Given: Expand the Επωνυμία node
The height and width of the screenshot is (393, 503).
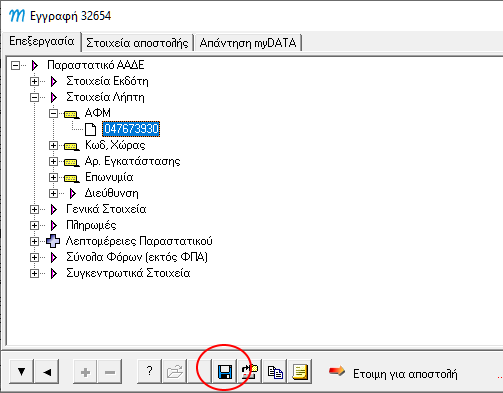Looking at the screenshot, I should [53, 177].
